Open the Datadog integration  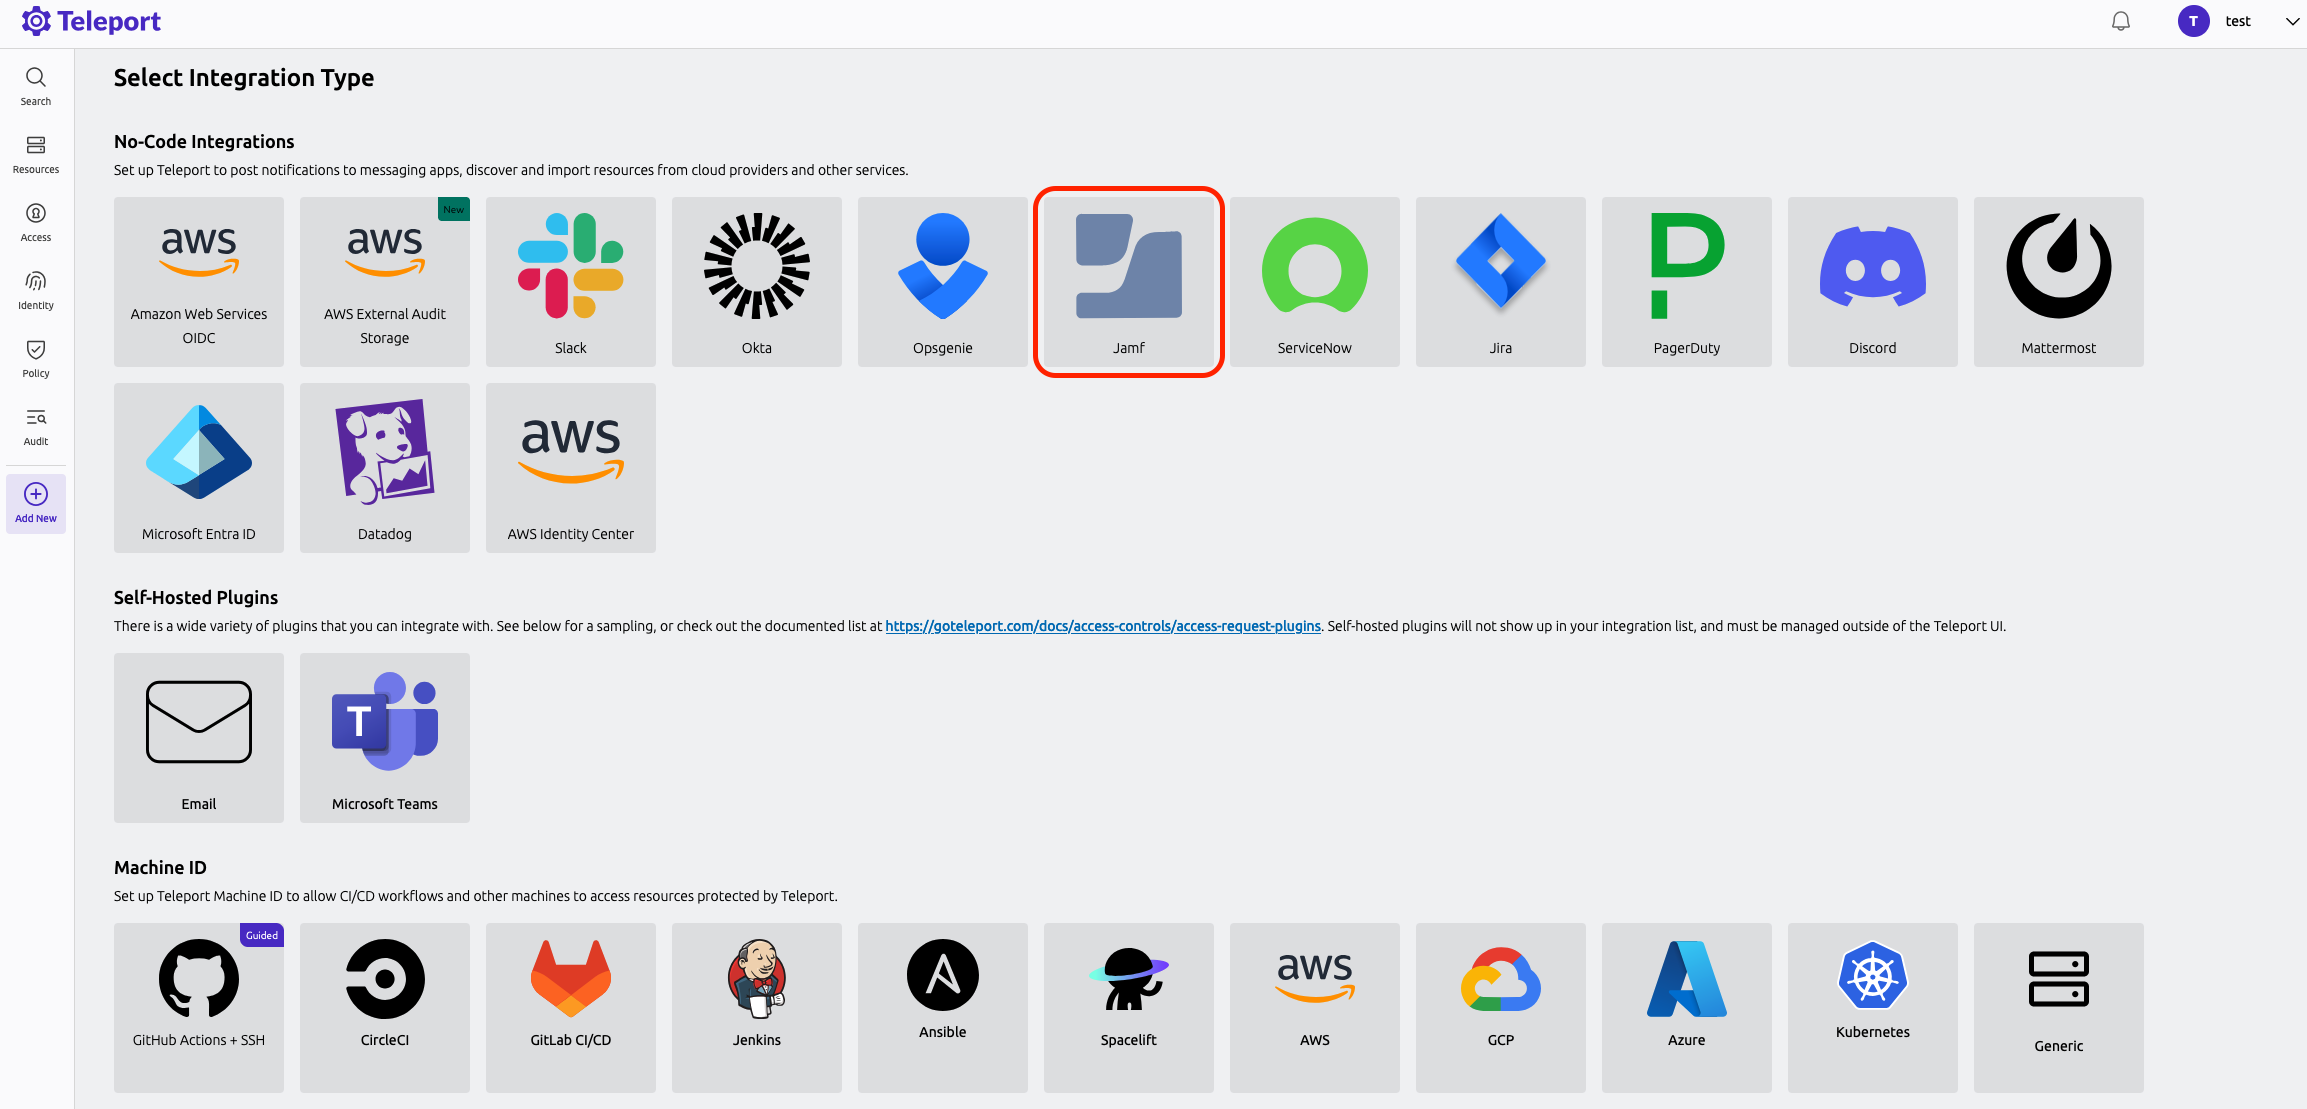coord(384,467)
